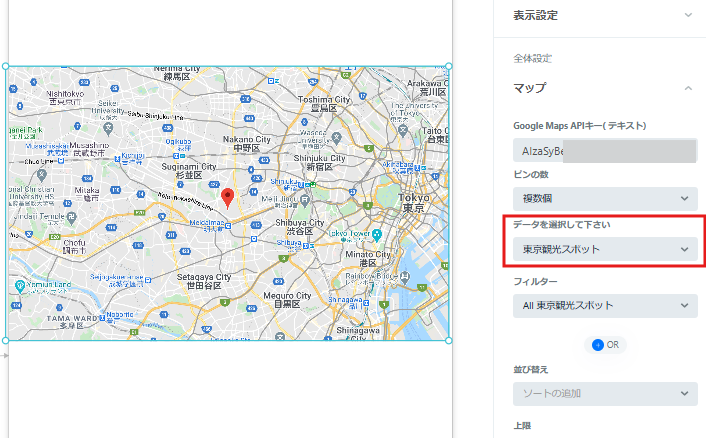The height and width of the screenshot is (438, 706).
Task: Open the ピンの数 dropdown showing 複数個
Action: pos(605,199)
